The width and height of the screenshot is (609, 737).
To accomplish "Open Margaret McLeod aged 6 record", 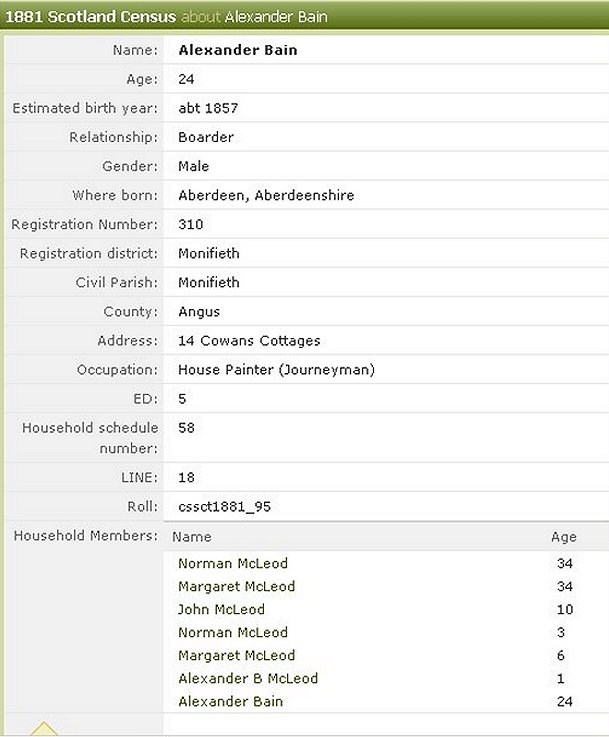I will click(236, 655).
